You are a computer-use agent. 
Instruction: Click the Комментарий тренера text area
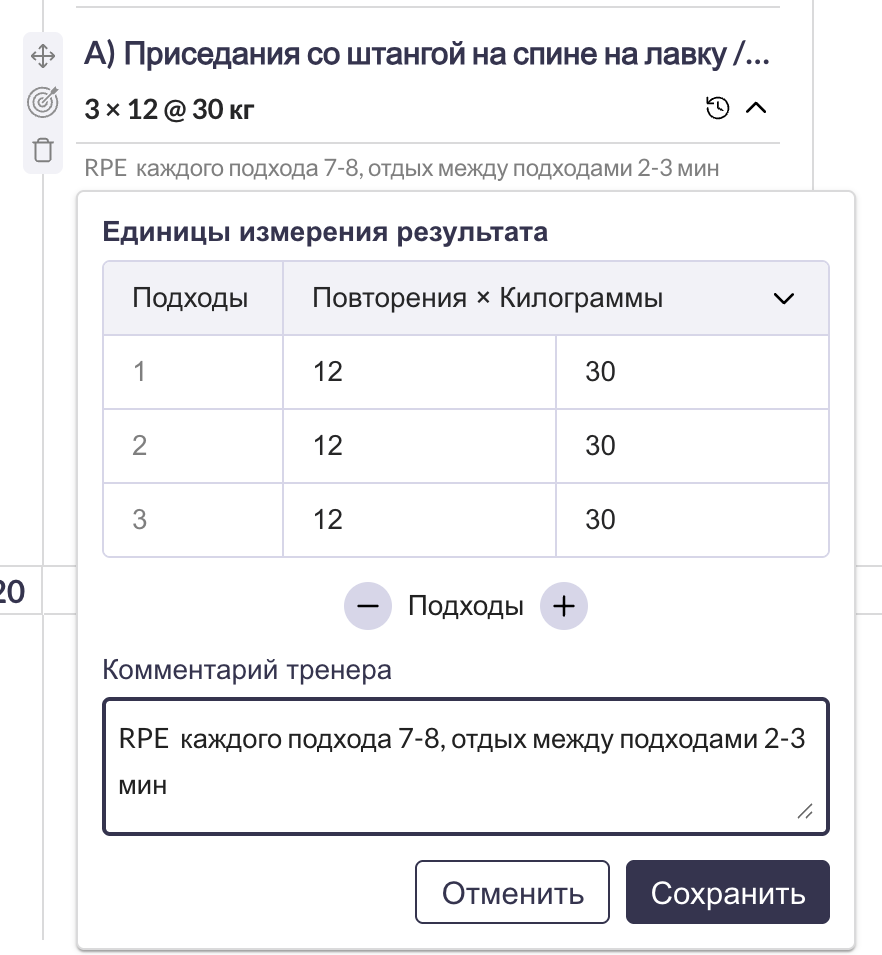pyautogui.click(x=465, y=765)
